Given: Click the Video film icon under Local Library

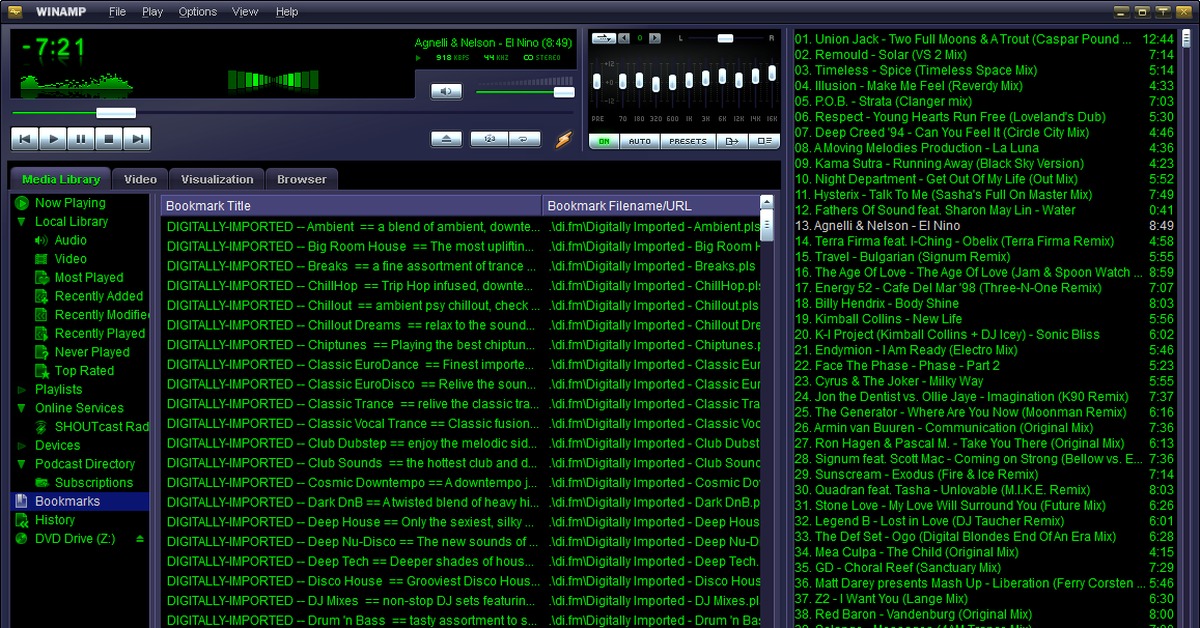Looking at the screenshot, I should tap(41, 259).
